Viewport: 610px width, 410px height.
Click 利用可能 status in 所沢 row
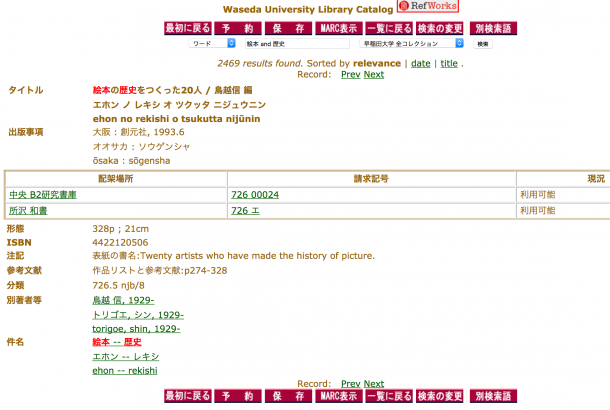538,211
